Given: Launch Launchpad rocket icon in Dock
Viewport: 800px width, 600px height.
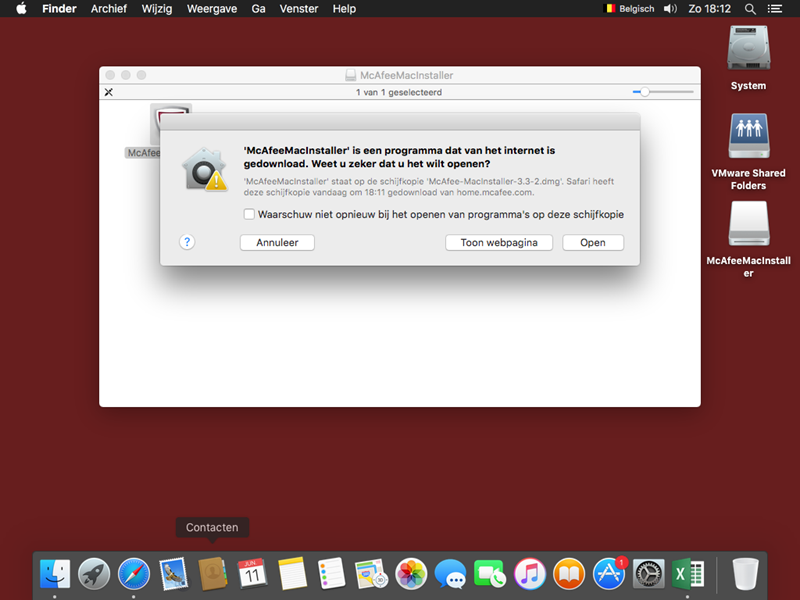Looking at the screenshot, I should [x=94, y=573].
